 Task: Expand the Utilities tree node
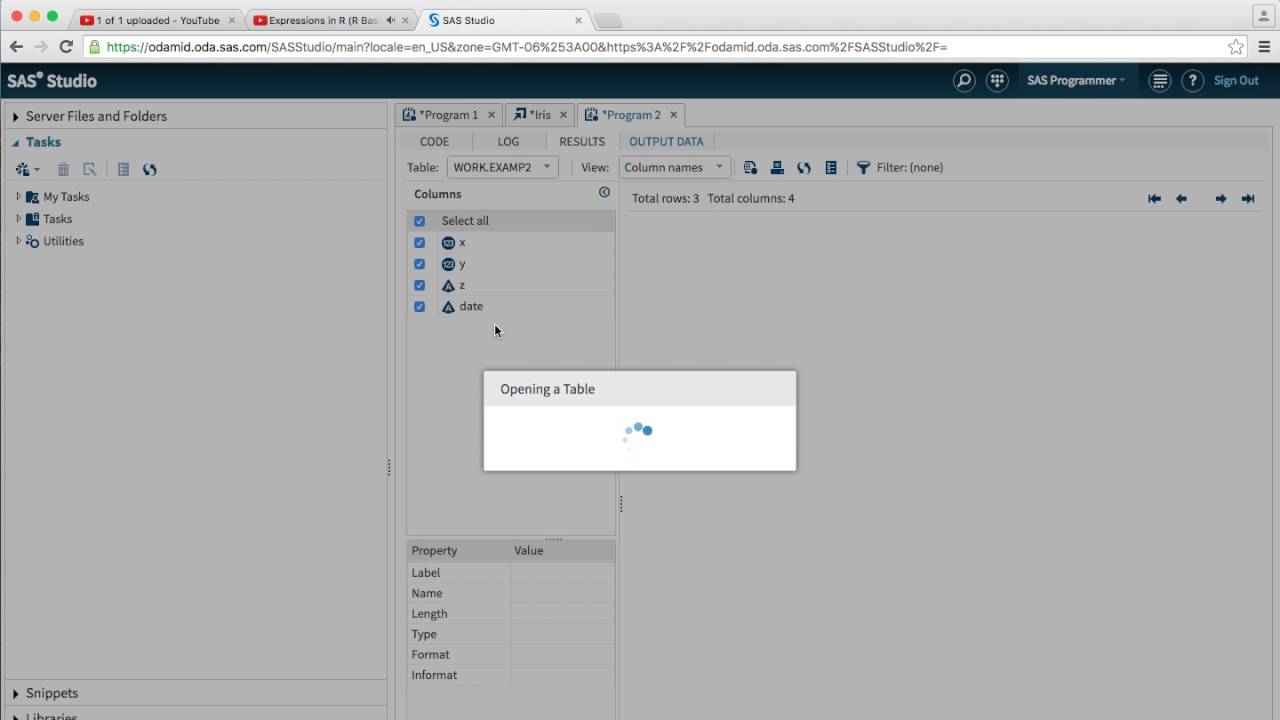tap(18, 240)
